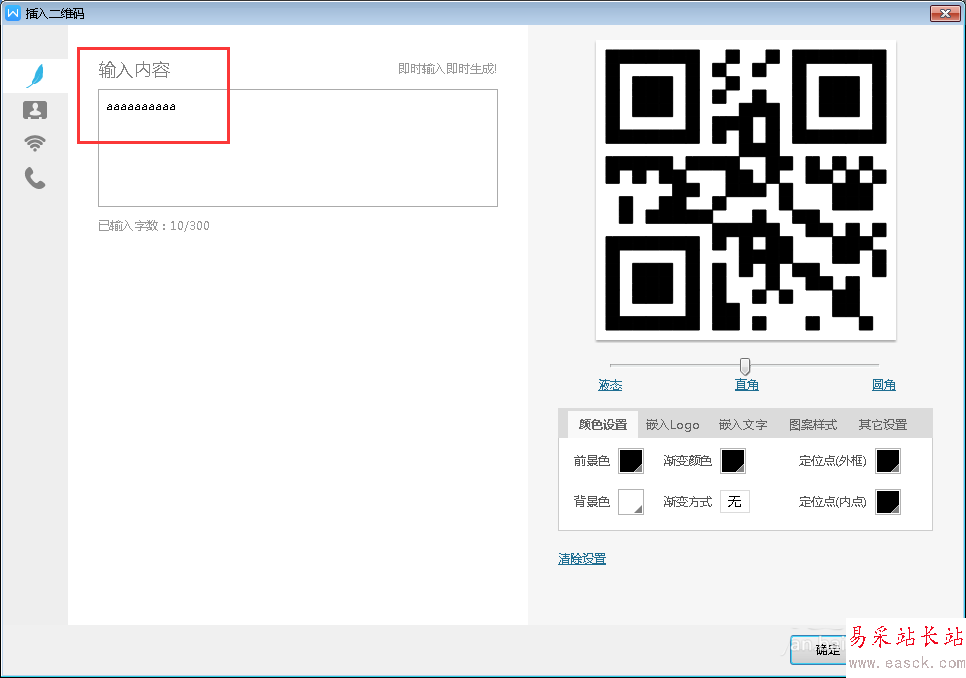Screen dimensions: 966x678
Task: Set shape to 液态 style
Action: (x=610, y=385)
